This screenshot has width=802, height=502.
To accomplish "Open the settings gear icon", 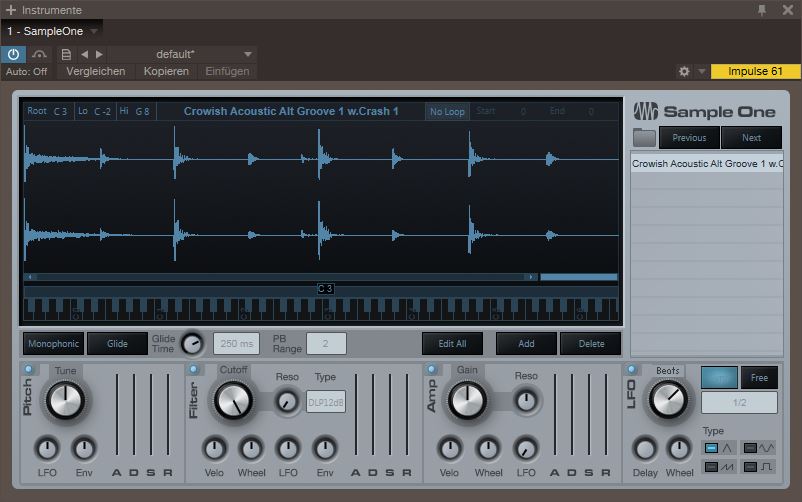I will point(684,72).
